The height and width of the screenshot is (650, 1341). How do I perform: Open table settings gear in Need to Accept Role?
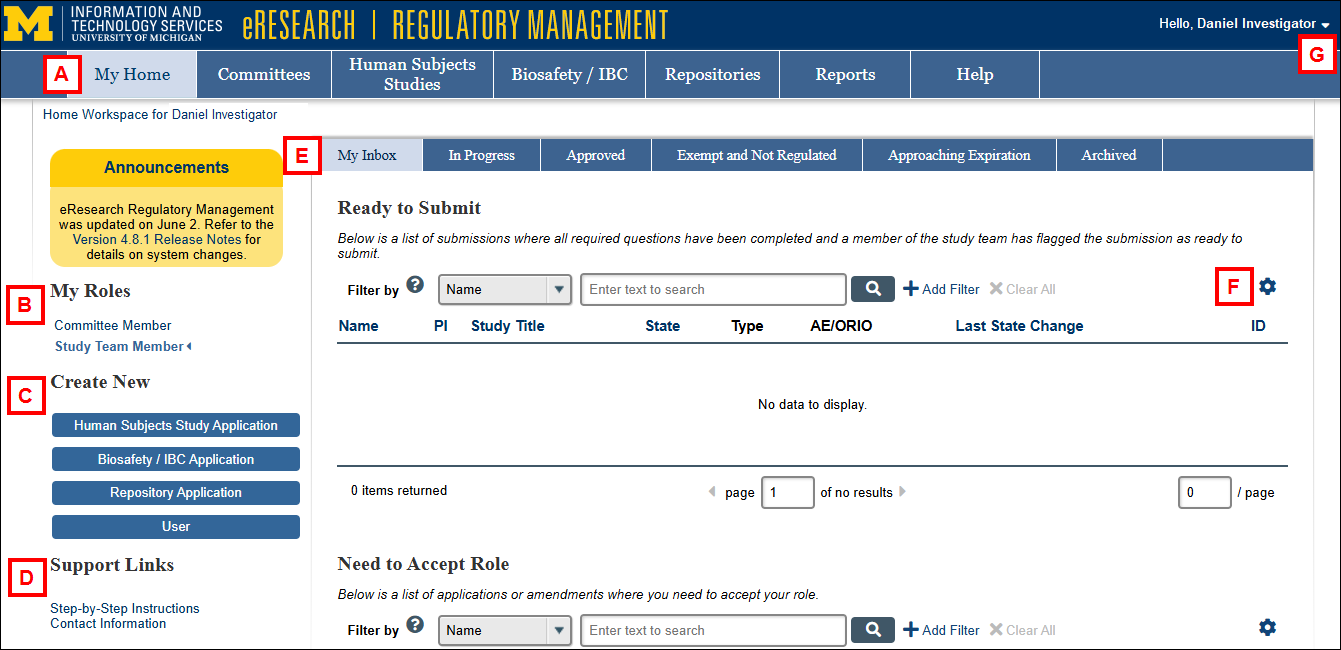click(x=1267, y=628)
